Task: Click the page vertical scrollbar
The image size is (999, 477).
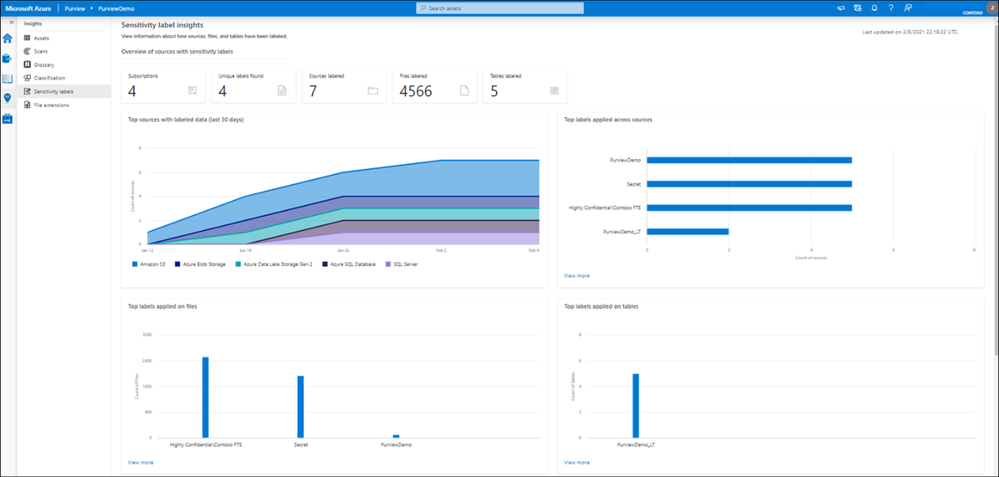Action: tap(996, 189)
